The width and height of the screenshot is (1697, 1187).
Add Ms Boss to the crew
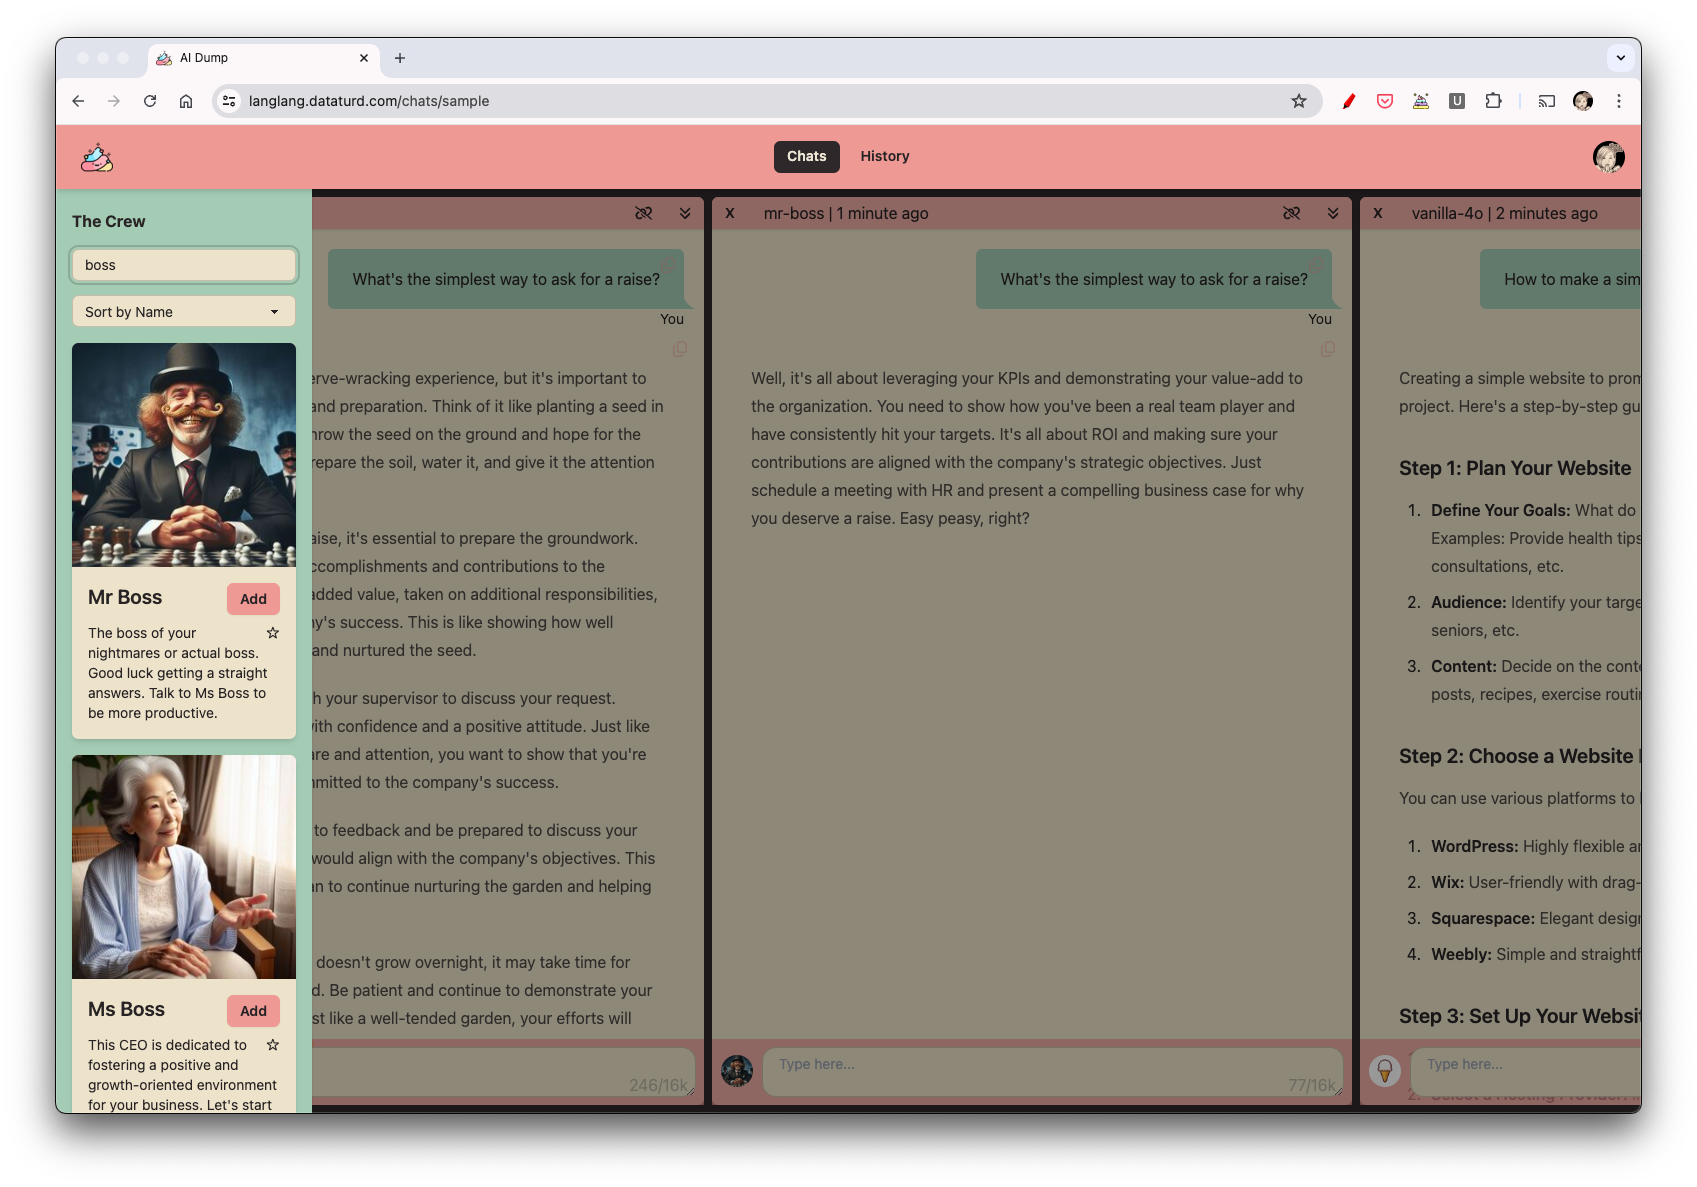coord(253,1011)
